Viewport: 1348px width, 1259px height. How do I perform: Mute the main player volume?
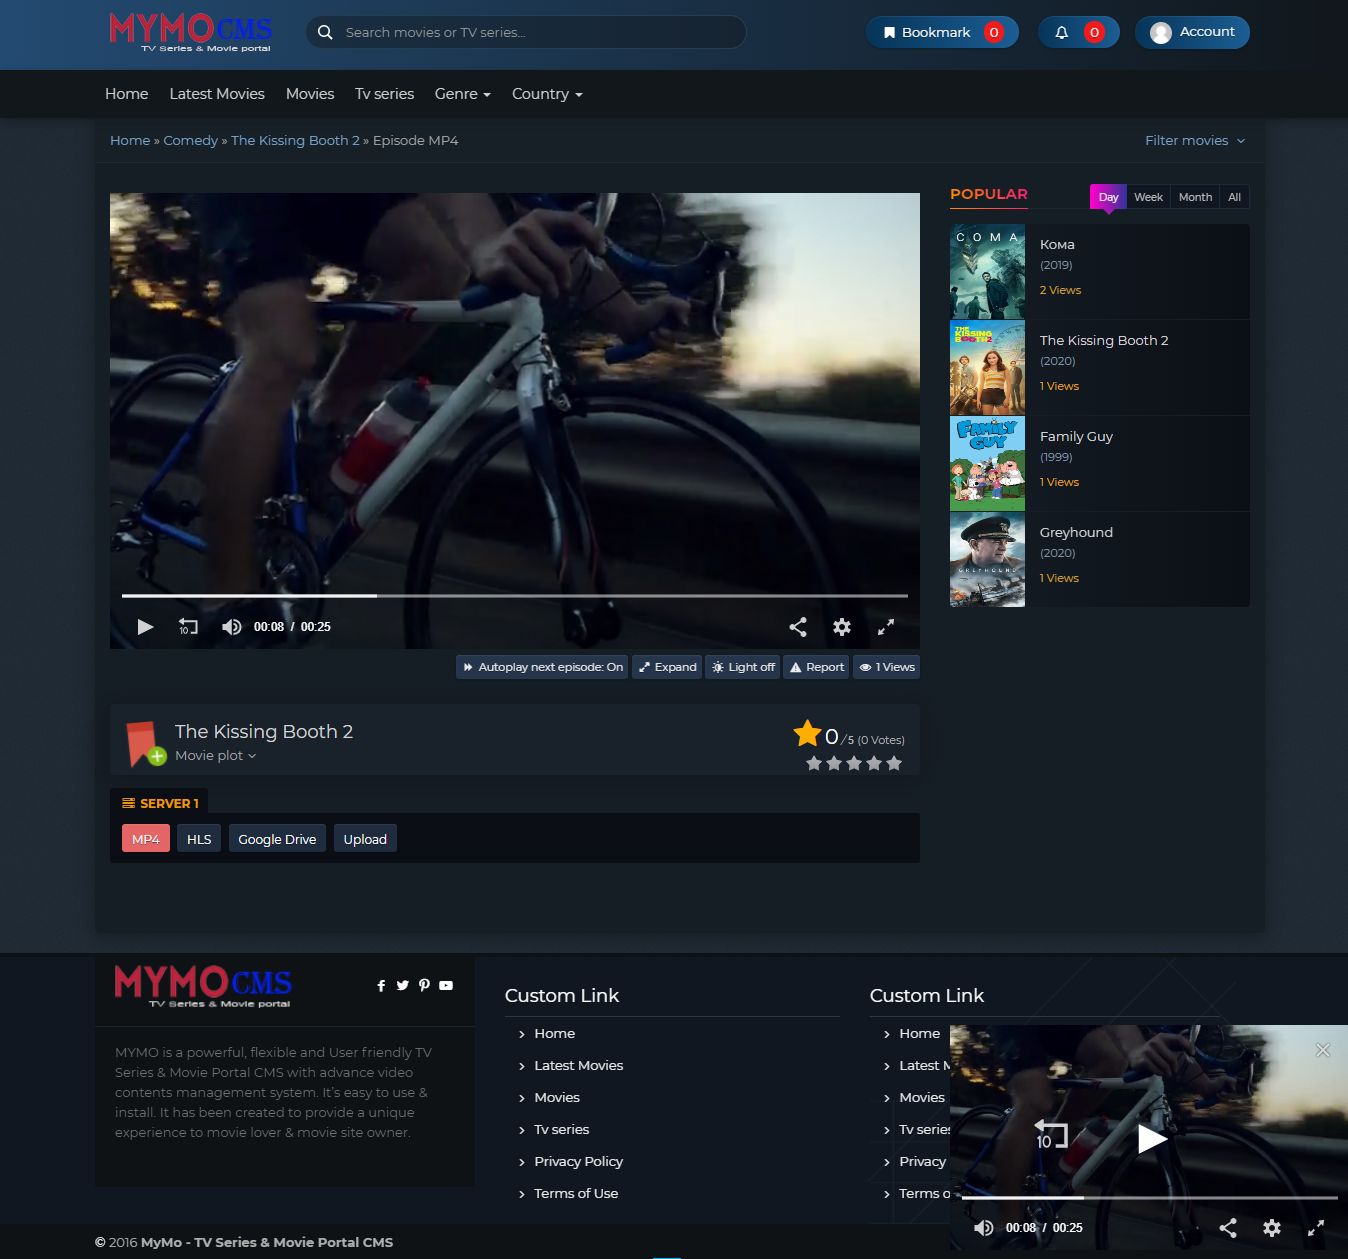(x=232, y=627)
